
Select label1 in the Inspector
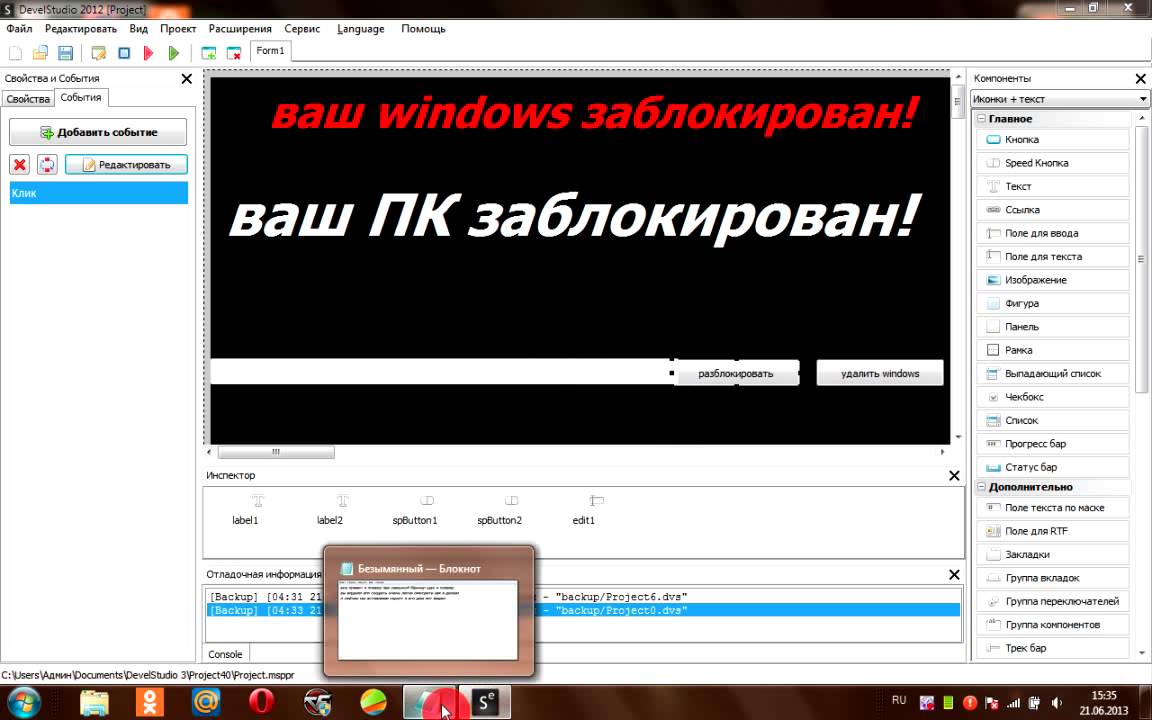click(245, 510)
